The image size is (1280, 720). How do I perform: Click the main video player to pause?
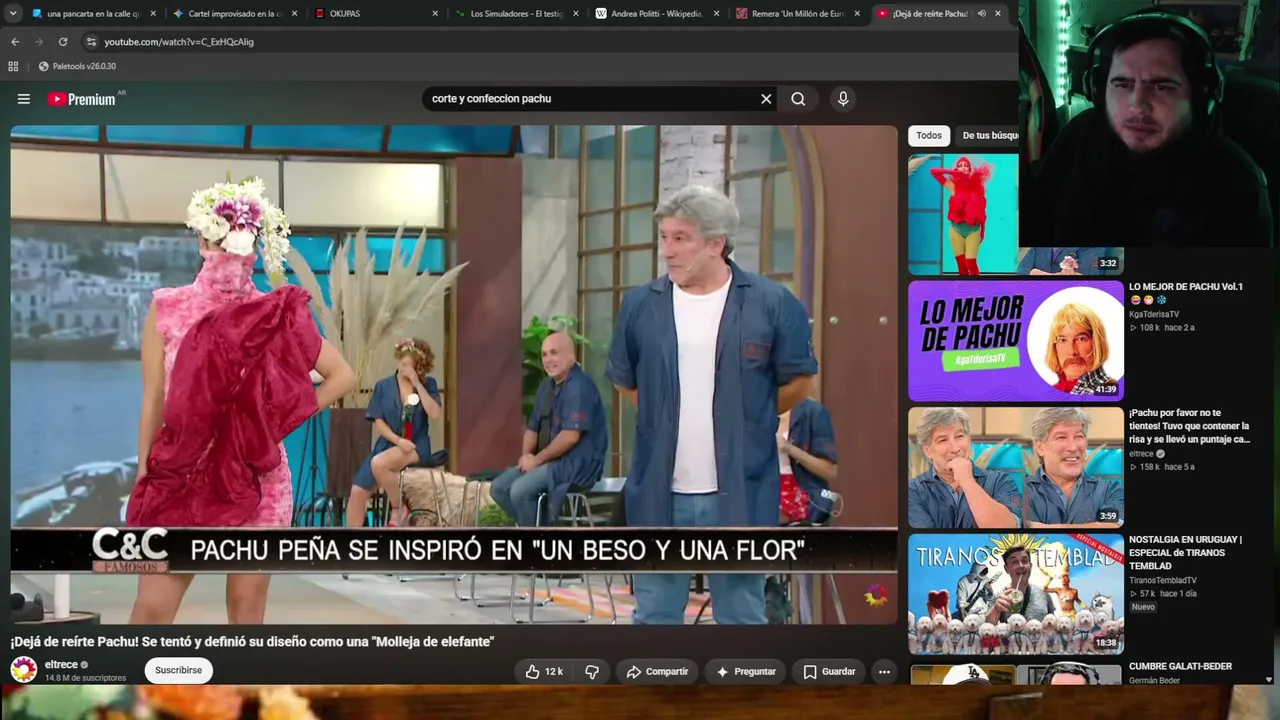click(454, 375)
